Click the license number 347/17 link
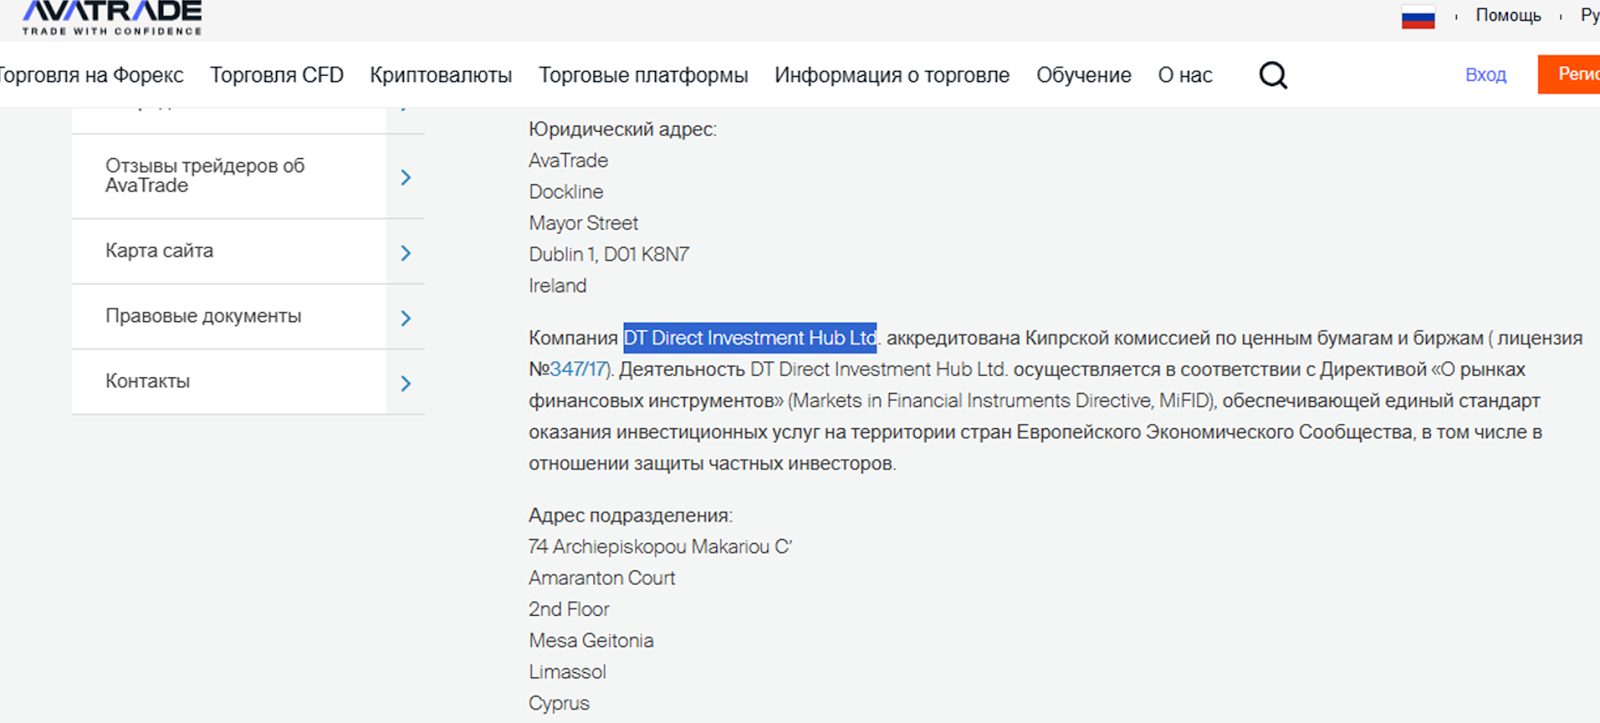 coord(578,369)
